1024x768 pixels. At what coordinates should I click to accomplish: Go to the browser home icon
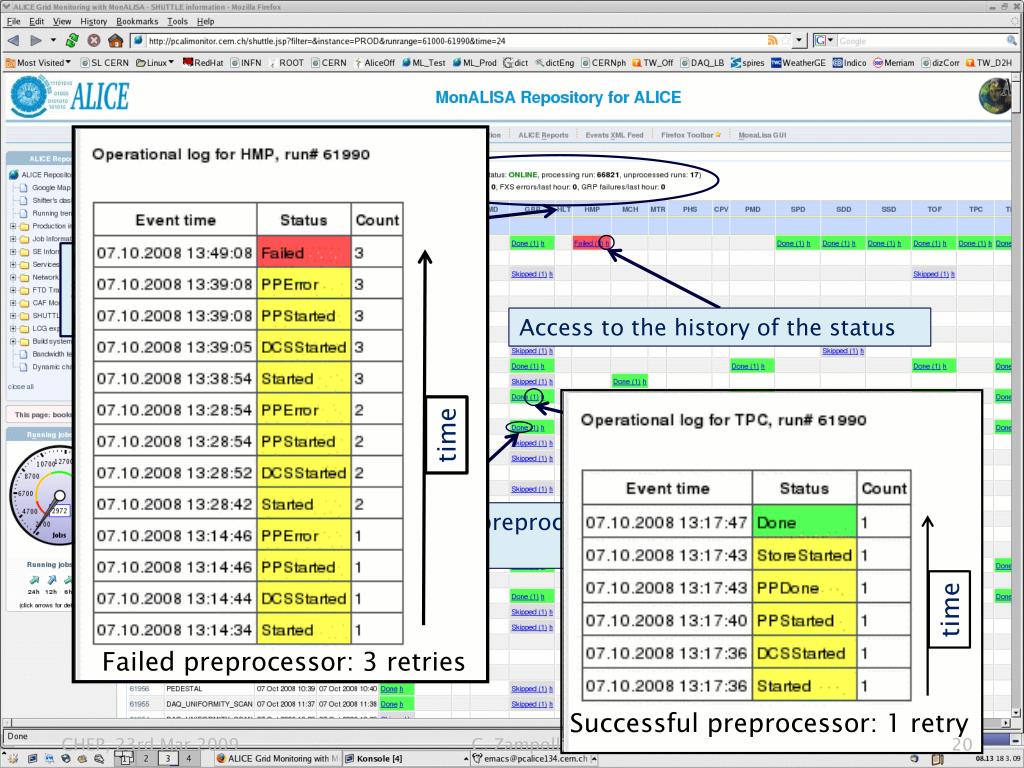tap(116, 41)
